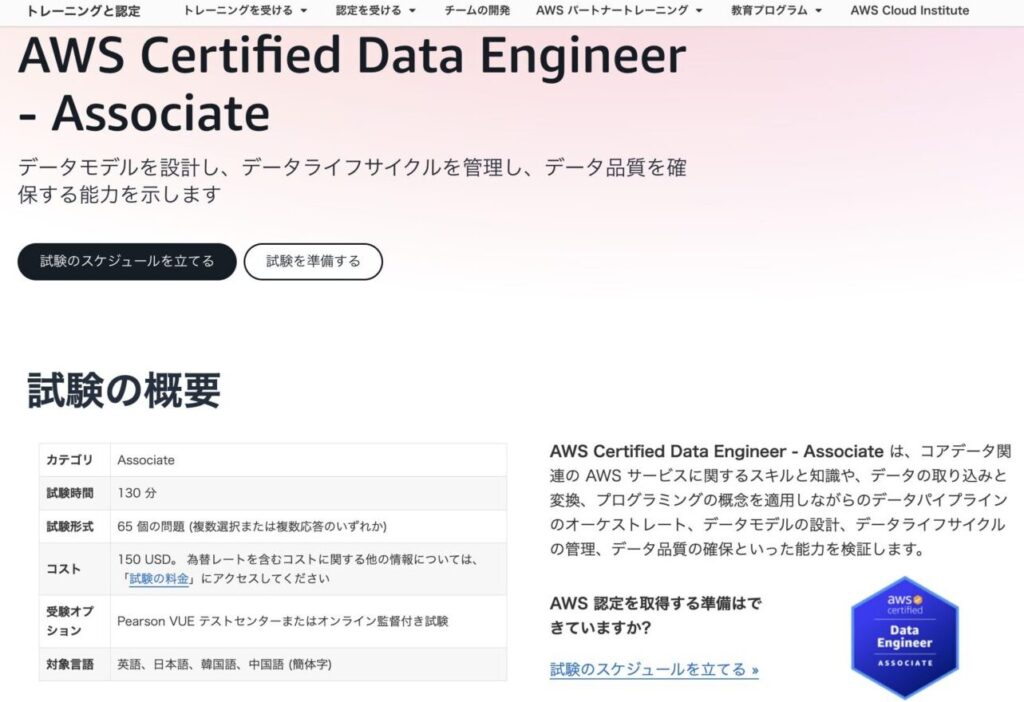
Task: Select the 受験オプション row label
Action: pyautogui.click(x=70, y=621)
